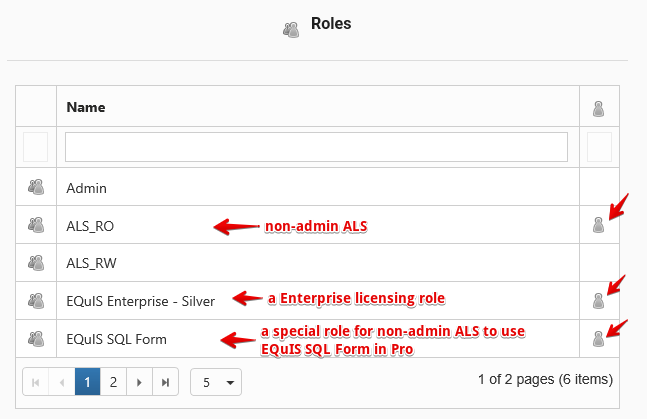Open the page size dropdown showing 5
This screenshot has height=419, width=647.
pos(216,382)
